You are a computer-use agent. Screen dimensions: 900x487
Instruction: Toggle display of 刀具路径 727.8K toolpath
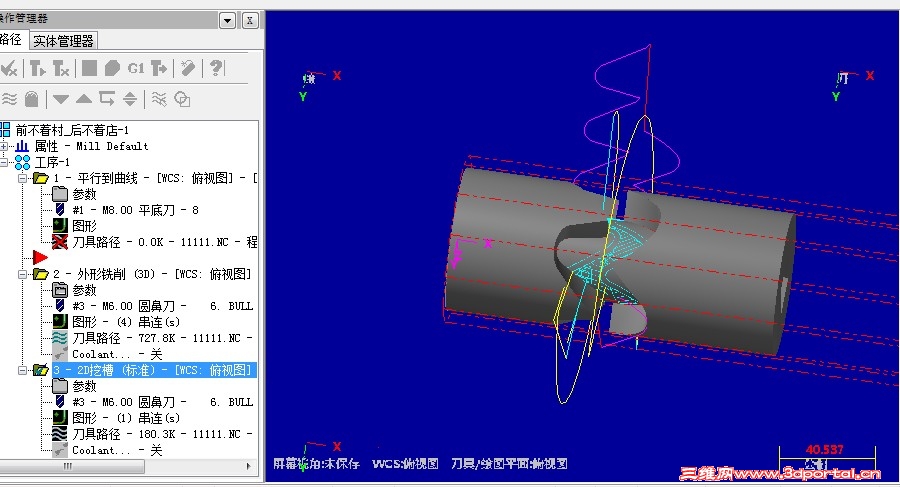[x=60, y=338]
